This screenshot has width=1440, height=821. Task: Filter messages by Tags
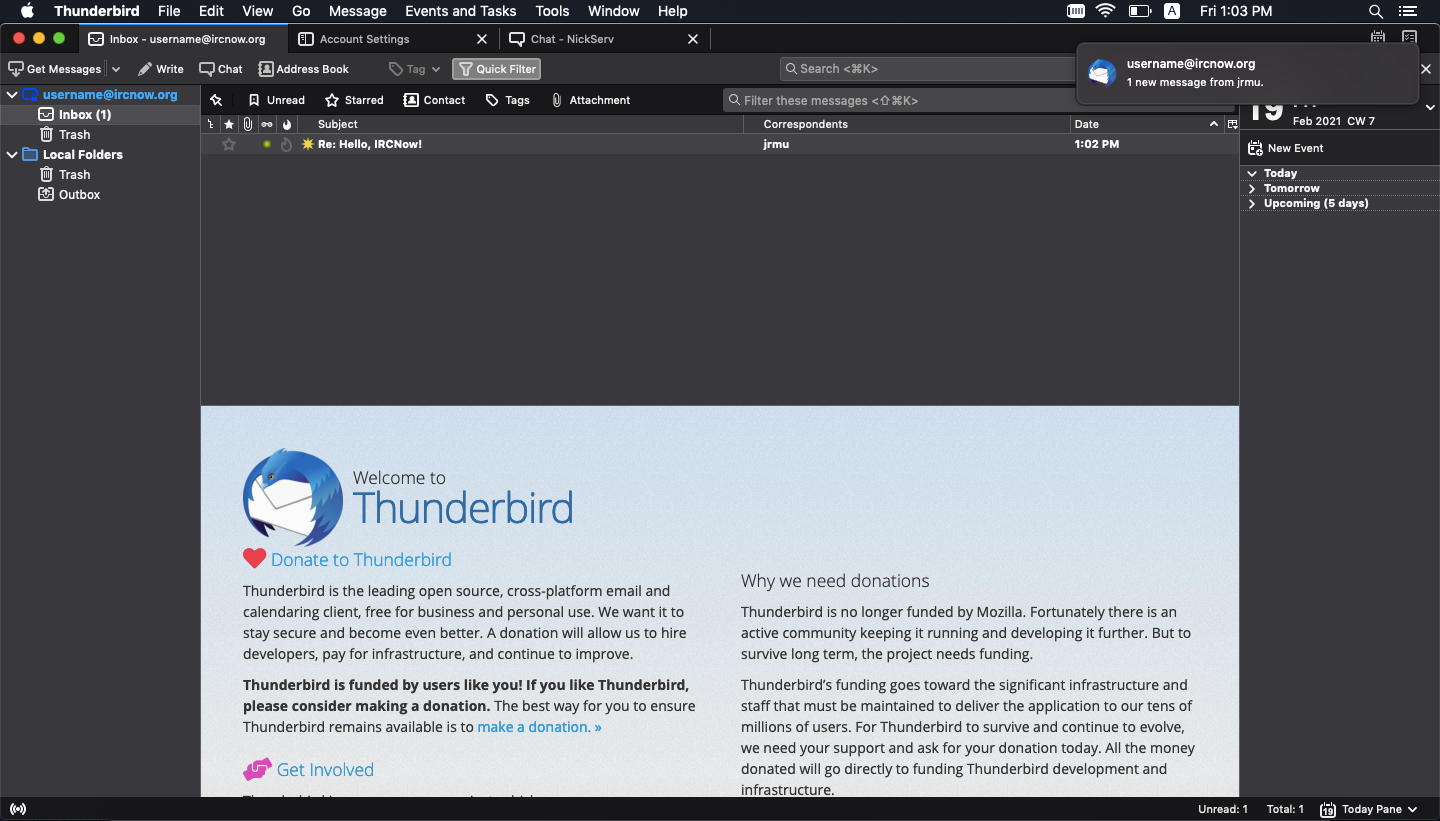(508, 100)
